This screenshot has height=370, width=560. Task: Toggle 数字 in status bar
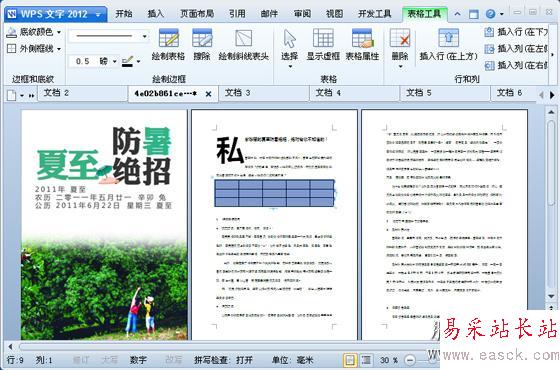click(138, 360)
